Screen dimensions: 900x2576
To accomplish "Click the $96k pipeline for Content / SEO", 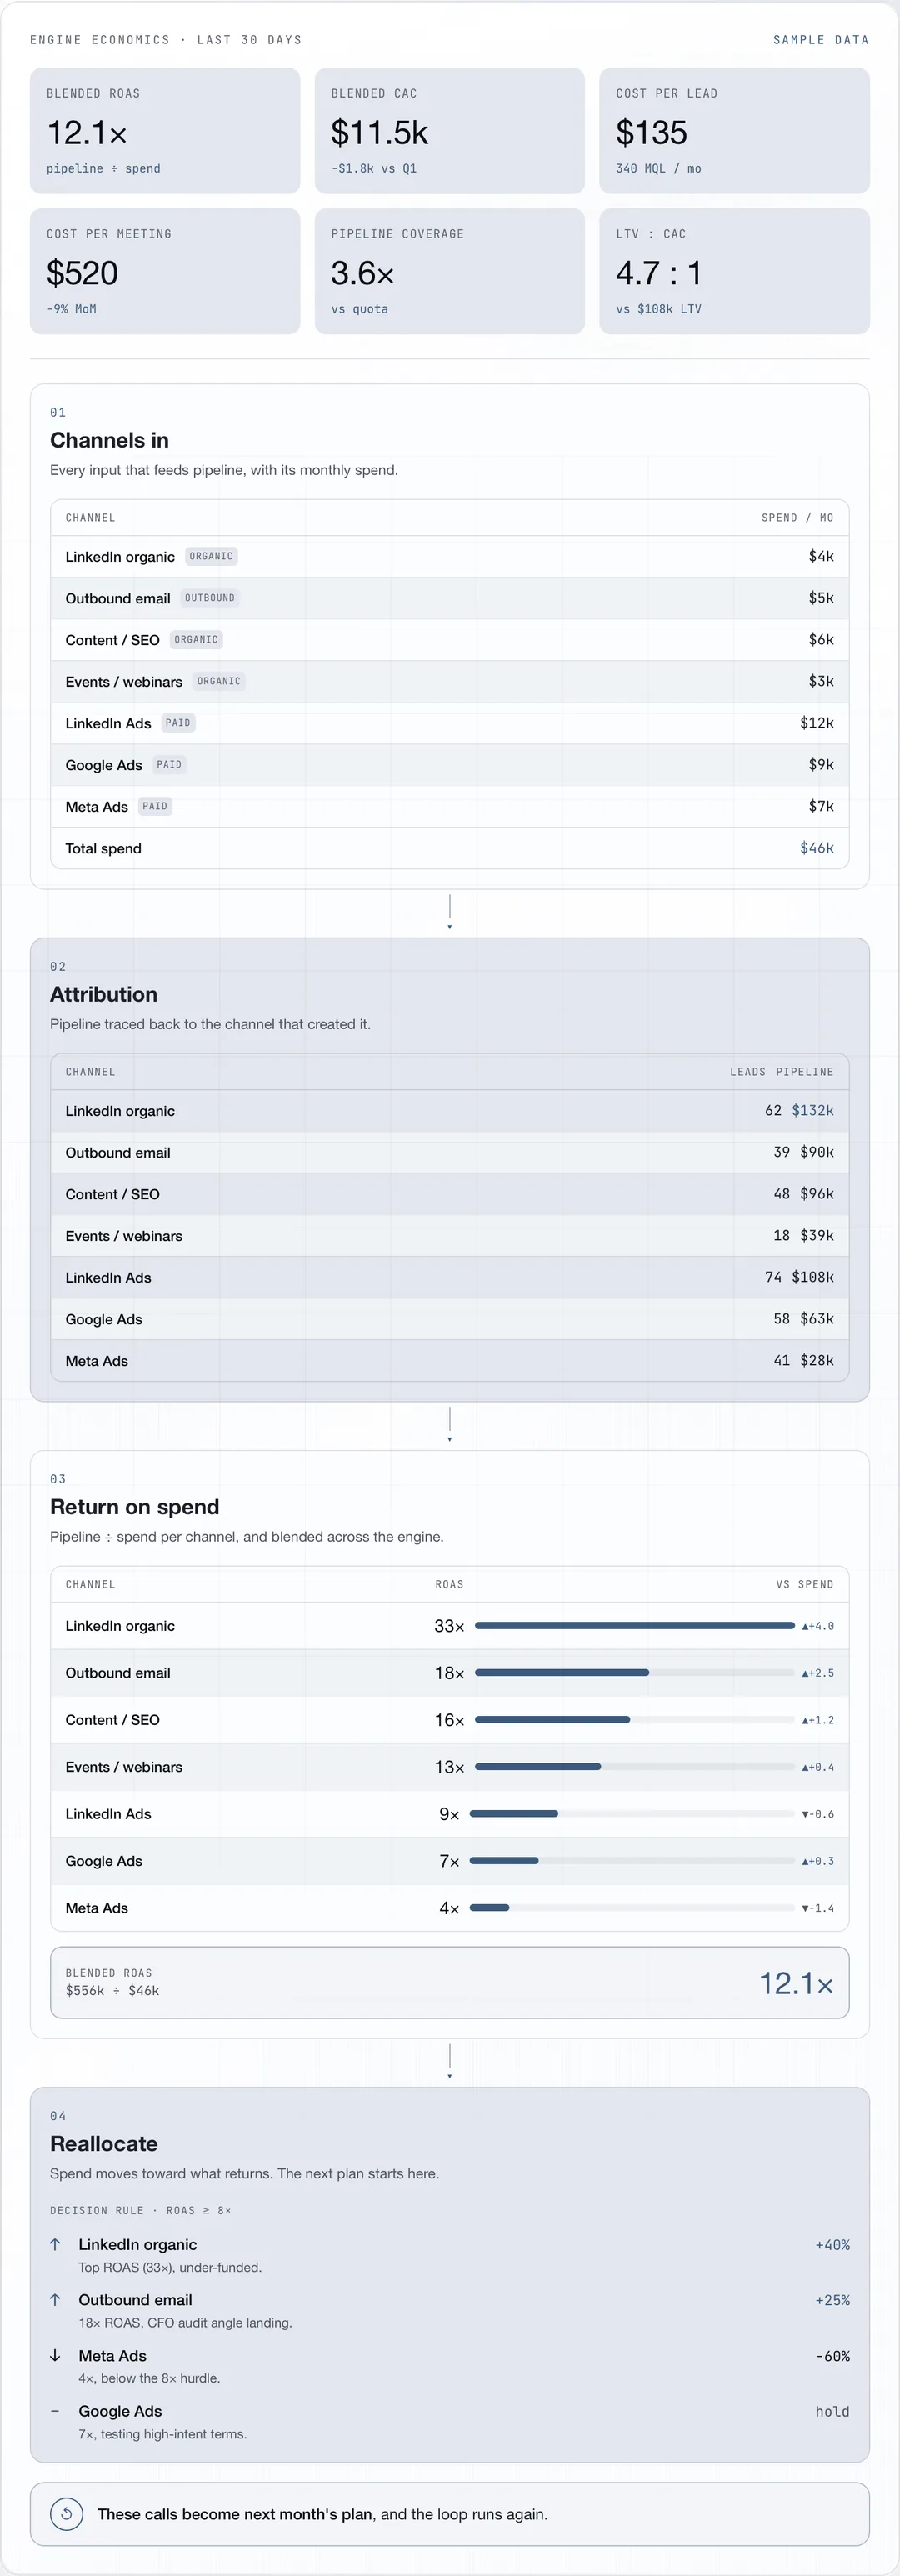I will 817,1194.
